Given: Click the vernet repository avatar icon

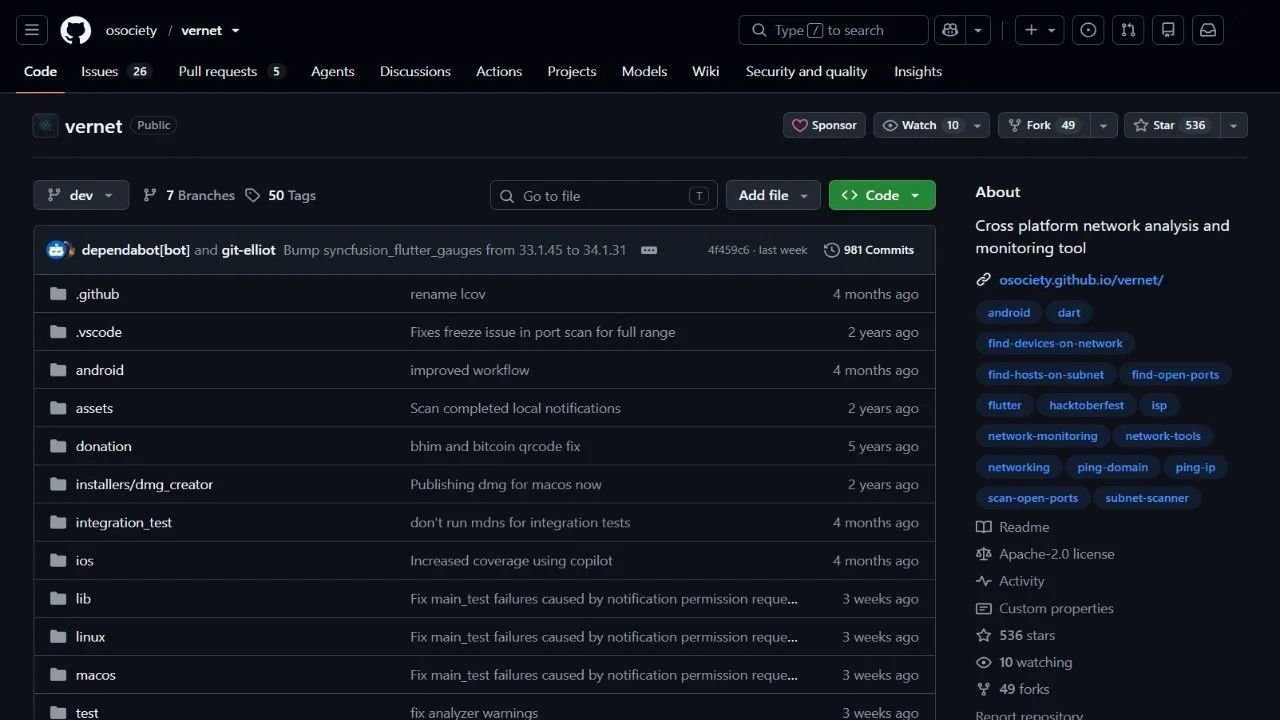Looking at the screenshot, I should point(46,126).
